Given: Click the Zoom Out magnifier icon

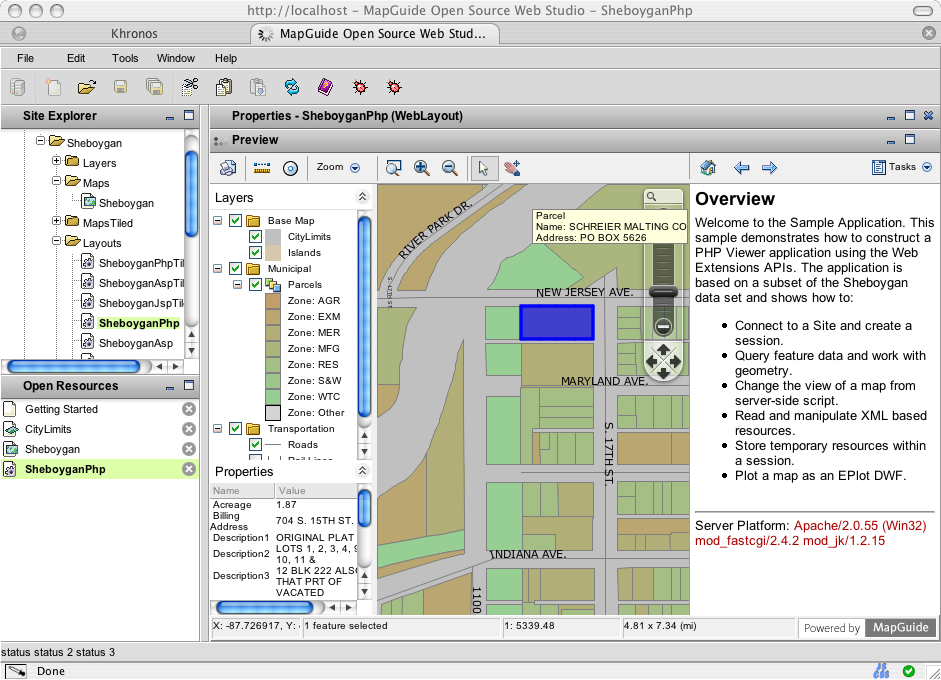Looking at the screenshot, I should tap(450, 168).
